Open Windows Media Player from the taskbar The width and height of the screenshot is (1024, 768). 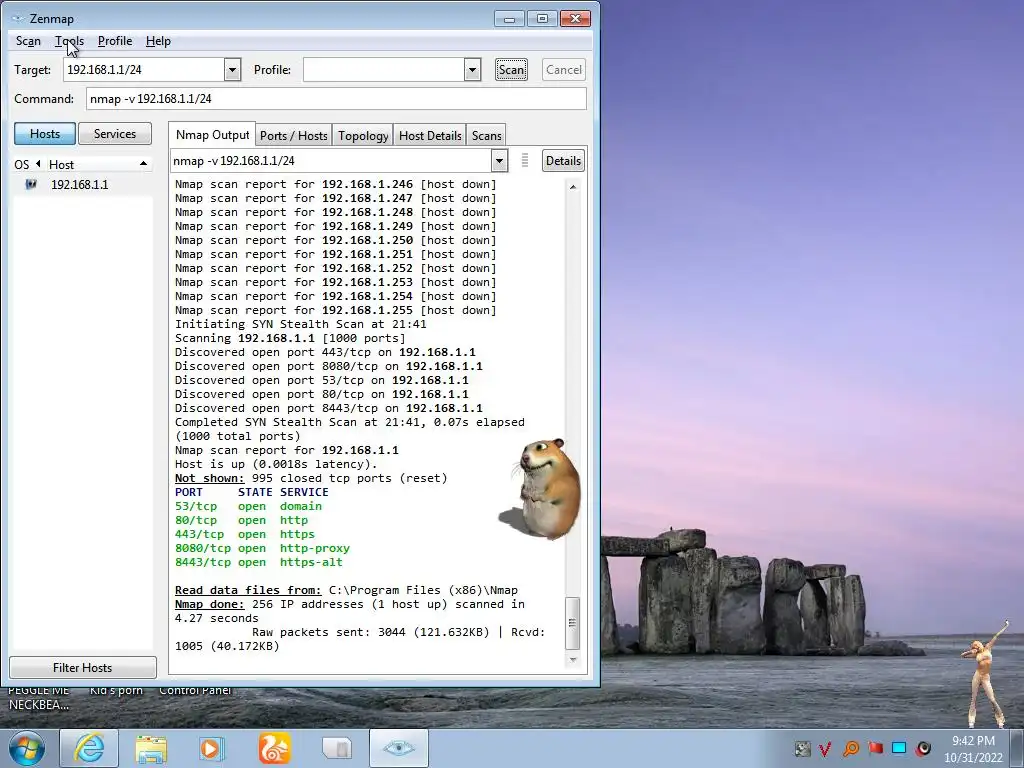211,749
